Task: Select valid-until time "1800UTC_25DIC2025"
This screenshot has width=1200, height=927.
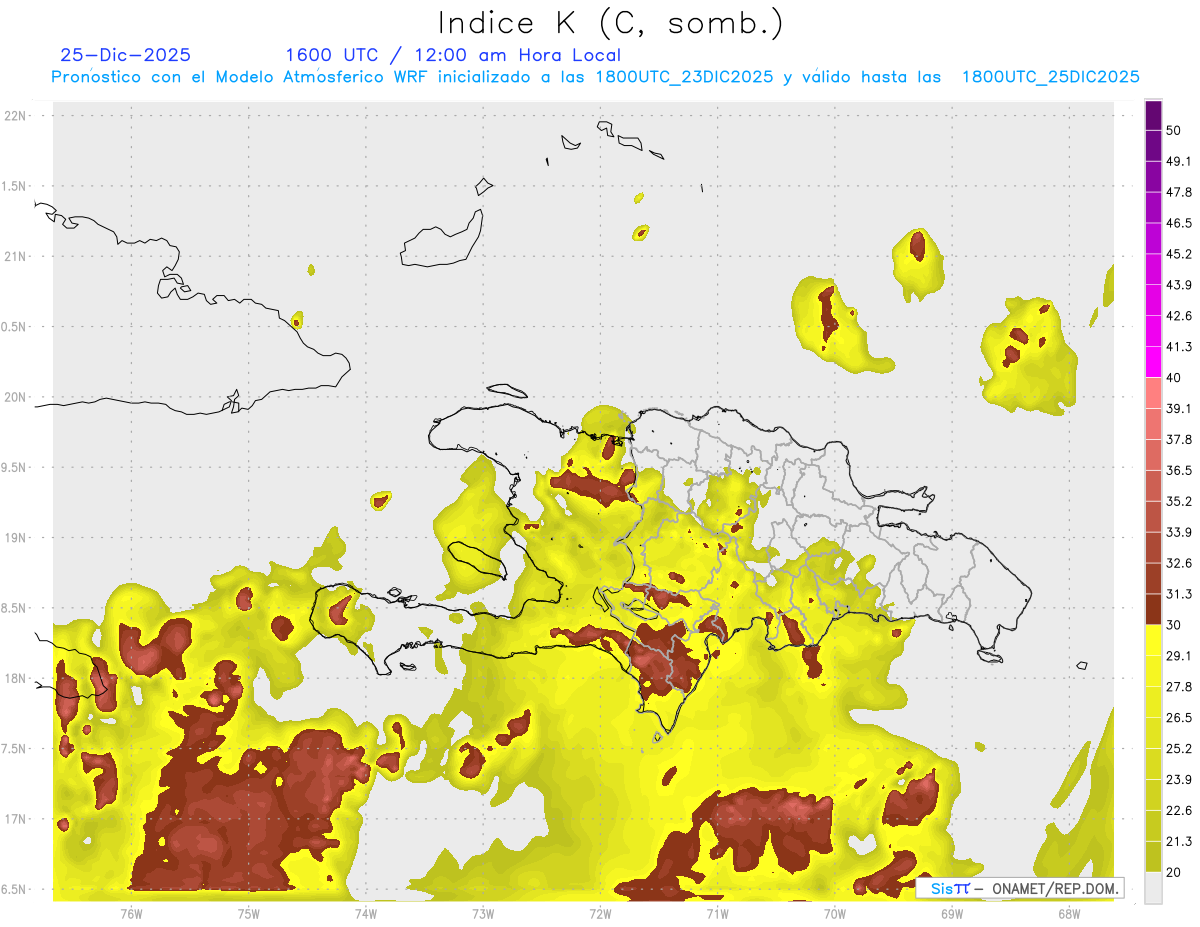Action: coord(1051,77)
